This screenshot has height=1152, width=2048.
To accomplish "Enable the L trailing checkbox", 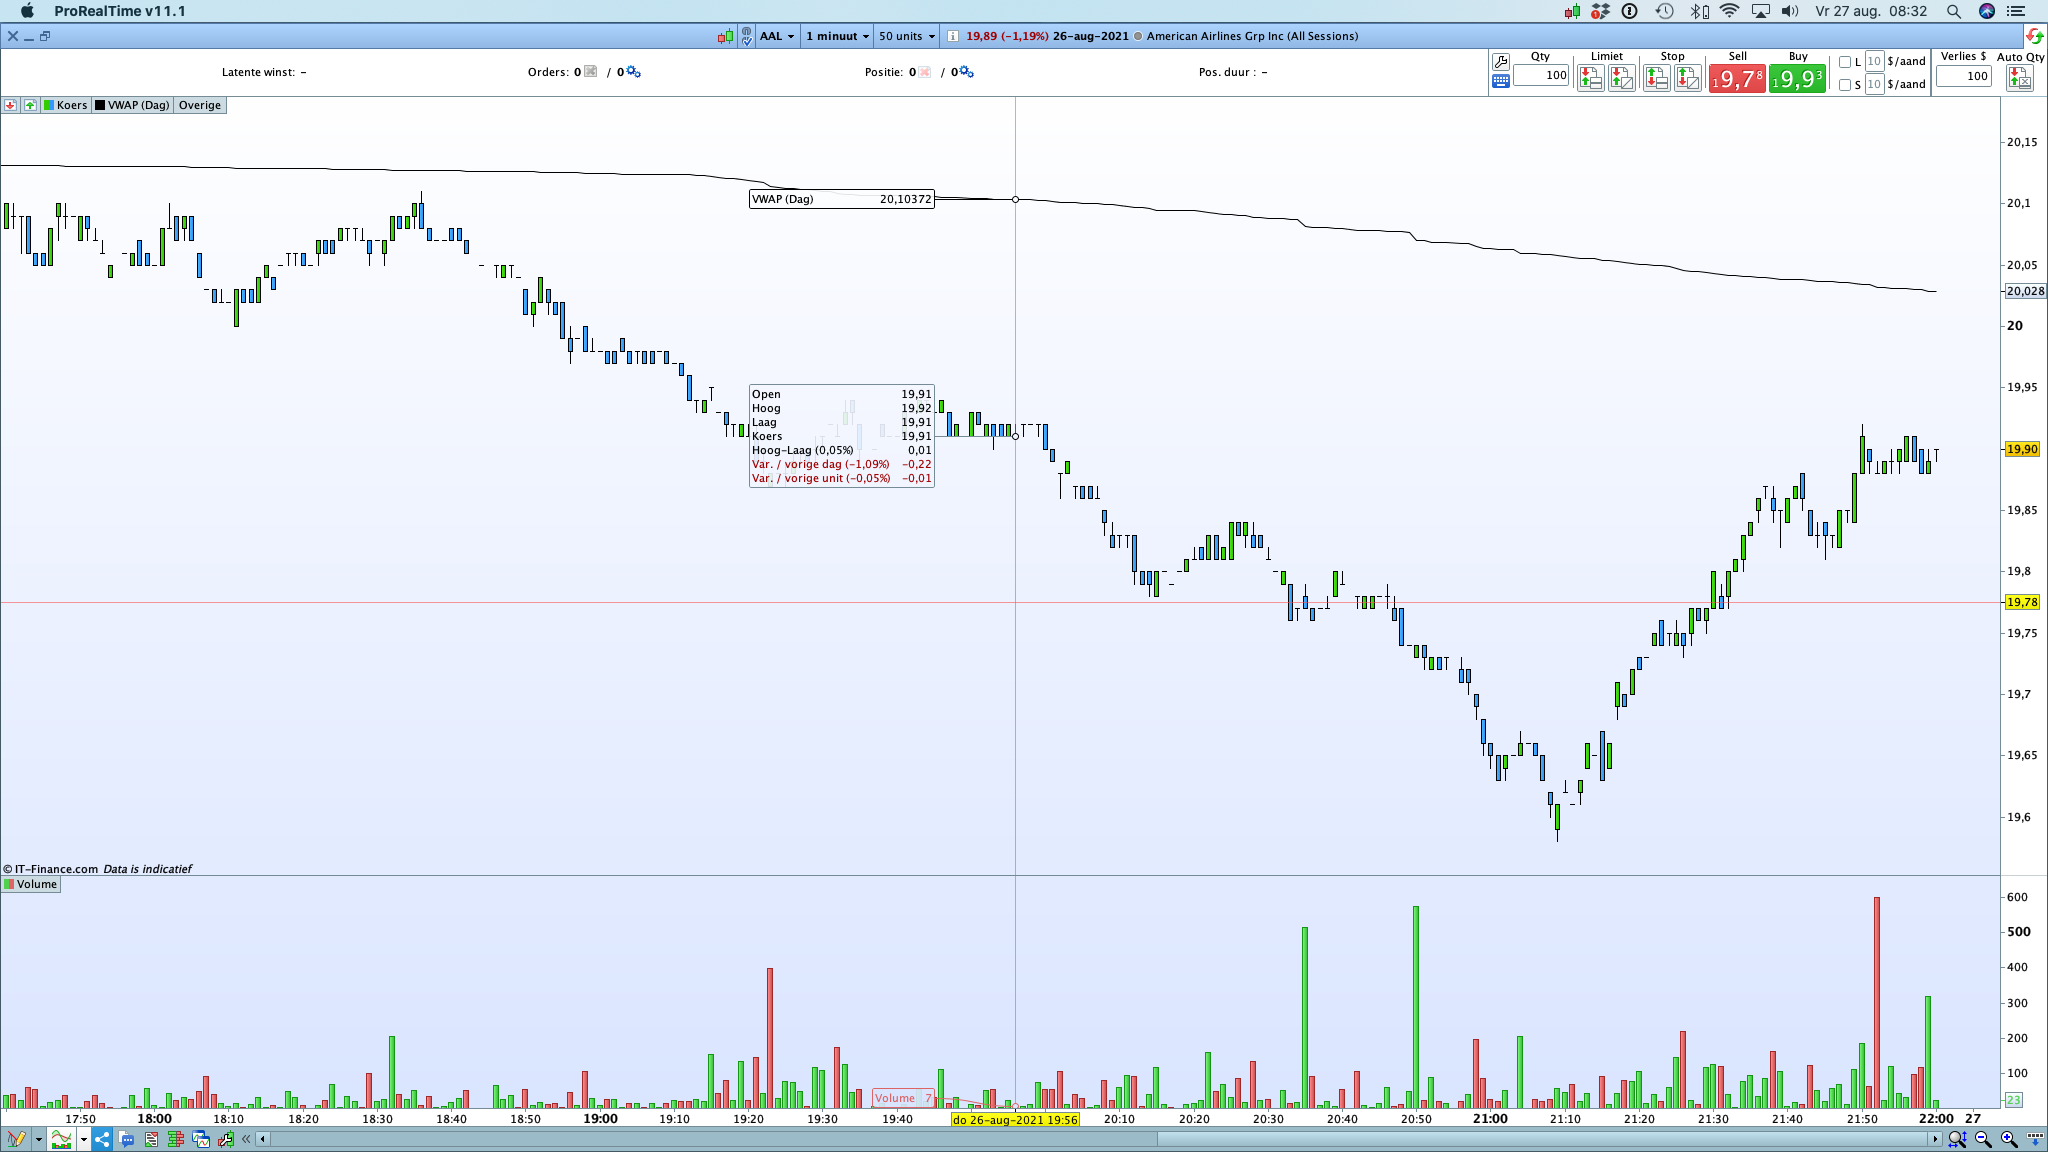I will coord(1845,62).
